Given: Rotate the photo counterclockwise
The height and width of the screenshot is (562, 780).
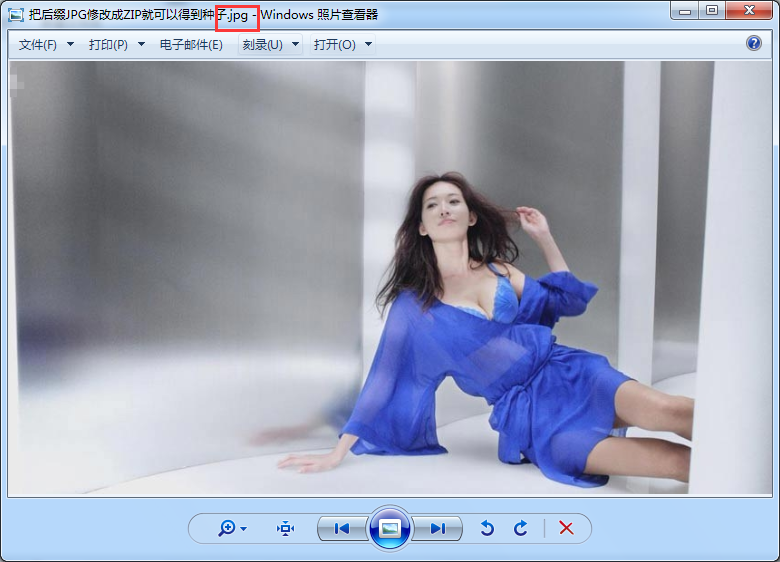Looking at the screenshot, I should (487, 528).
